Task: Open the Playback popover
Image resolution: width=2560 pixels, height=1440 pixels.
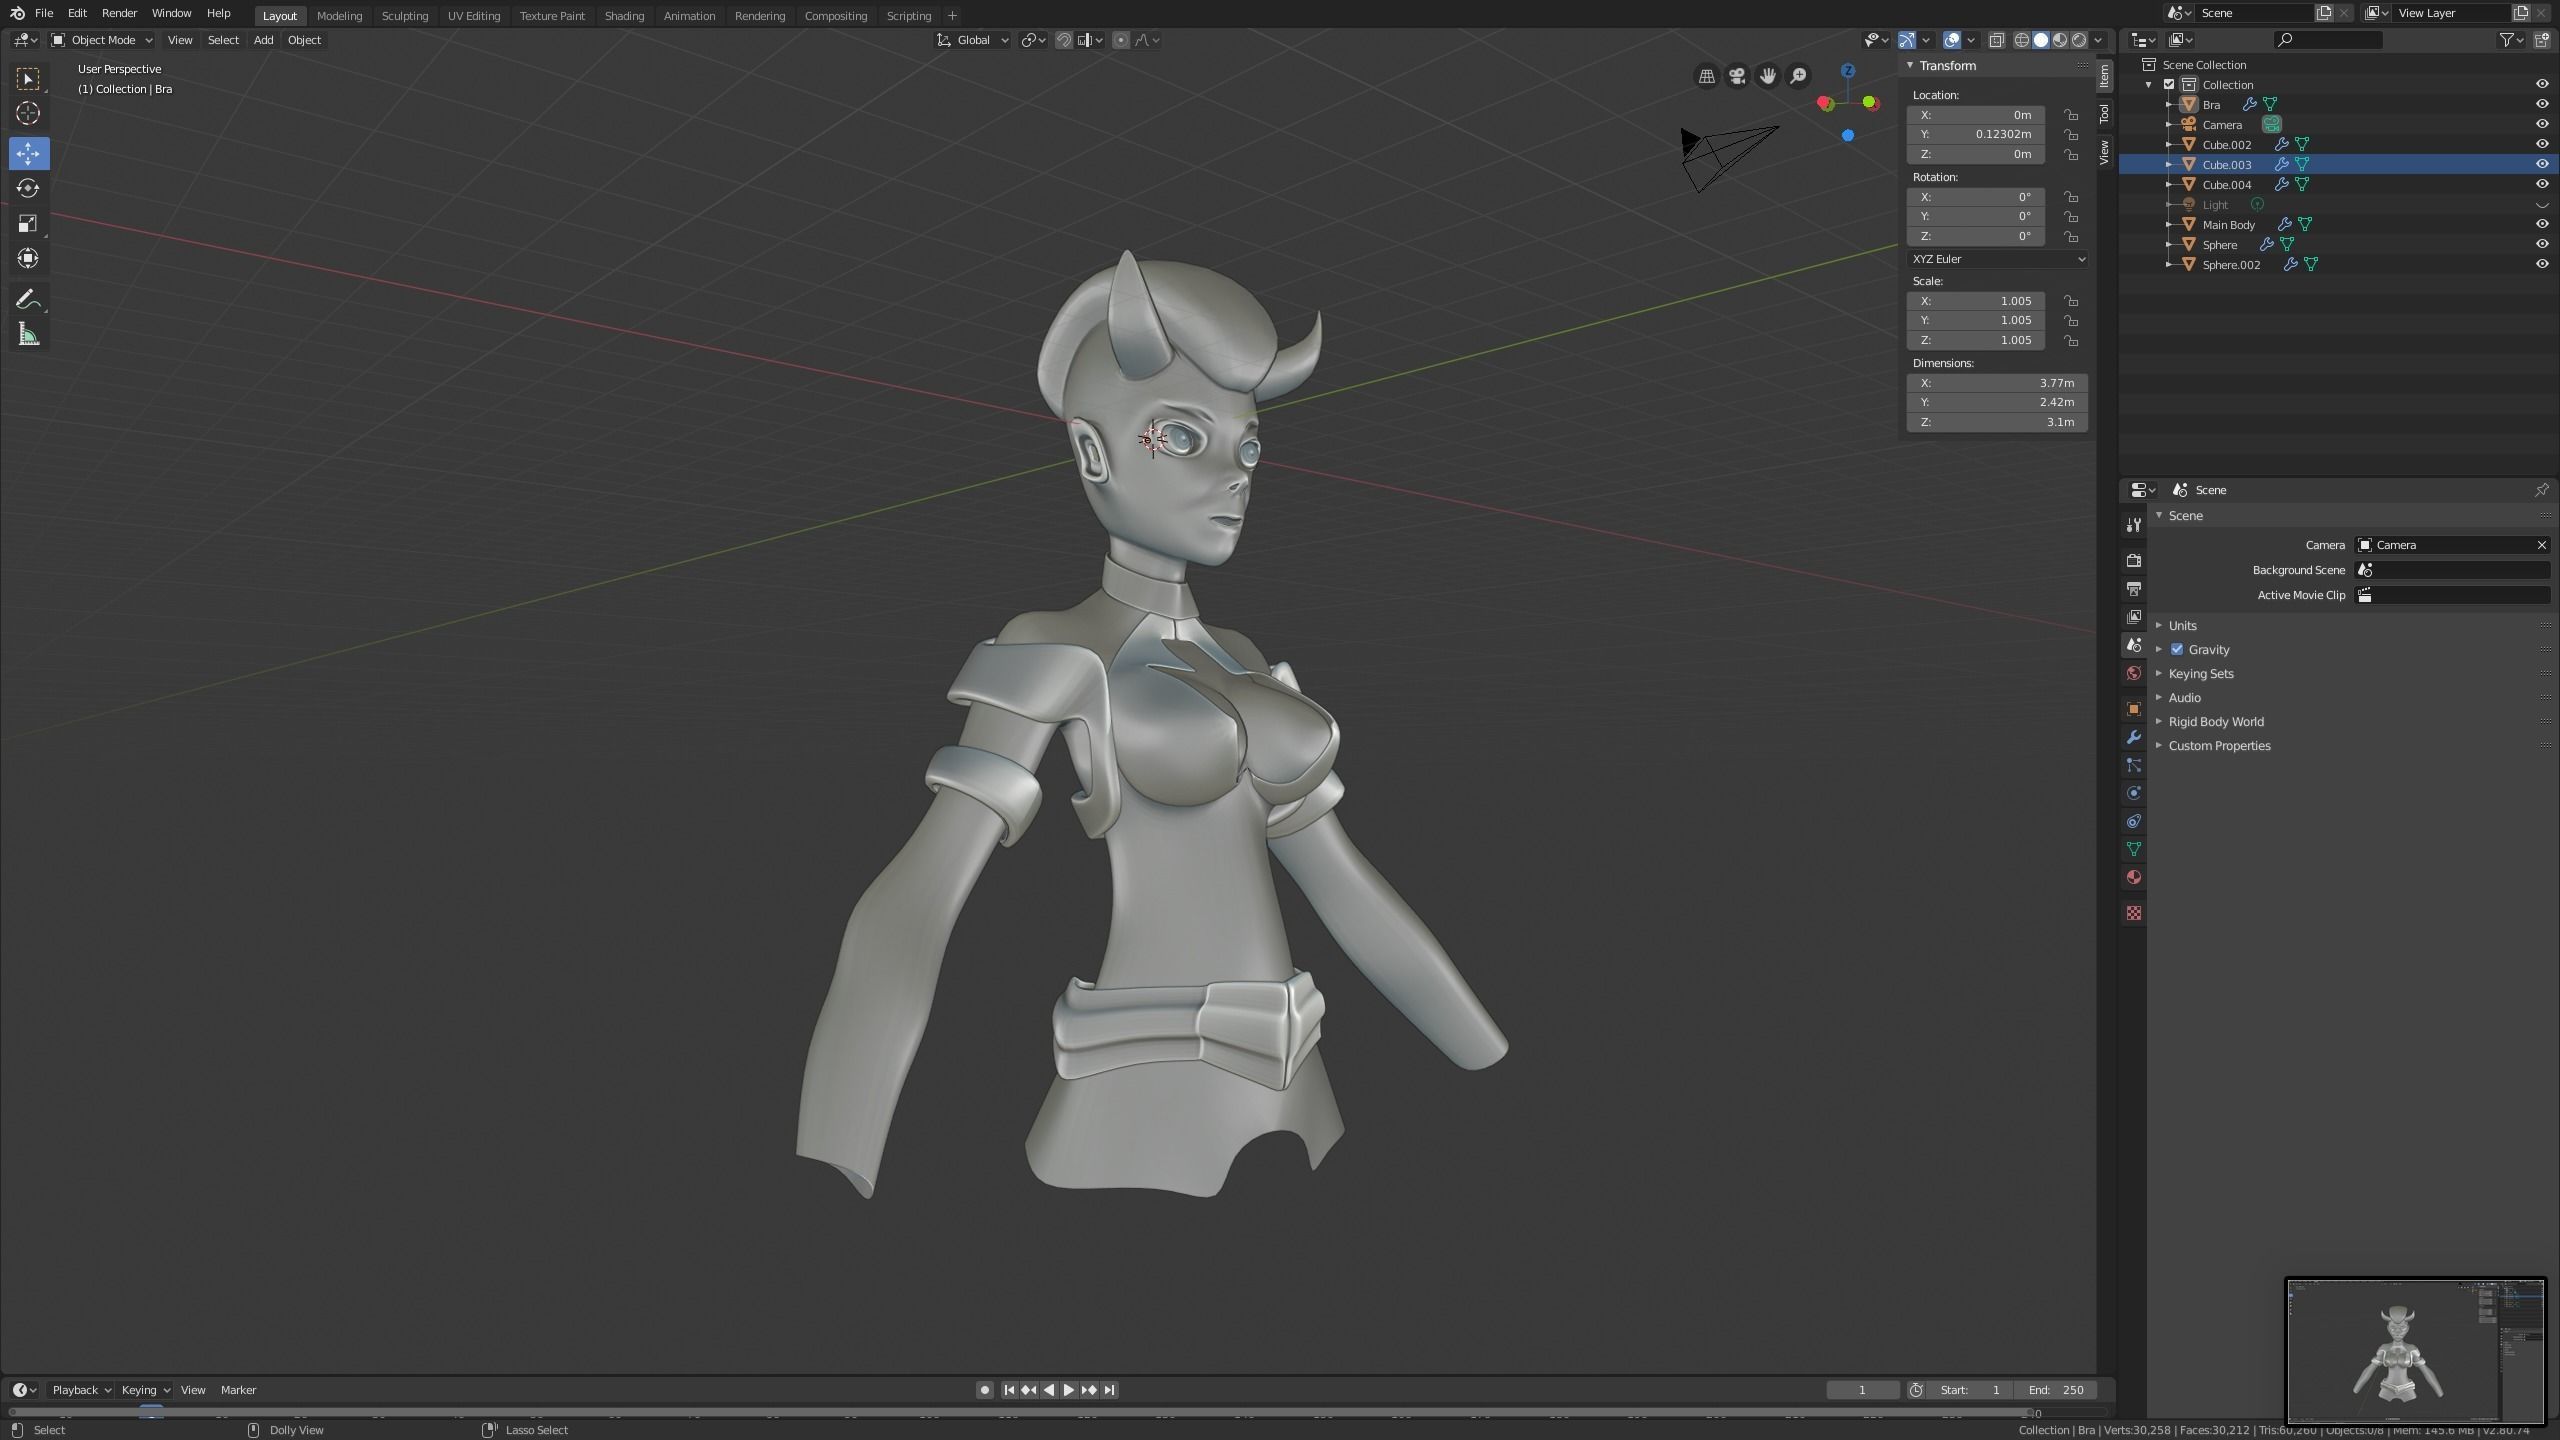Action: click(x=81, y=1390)
